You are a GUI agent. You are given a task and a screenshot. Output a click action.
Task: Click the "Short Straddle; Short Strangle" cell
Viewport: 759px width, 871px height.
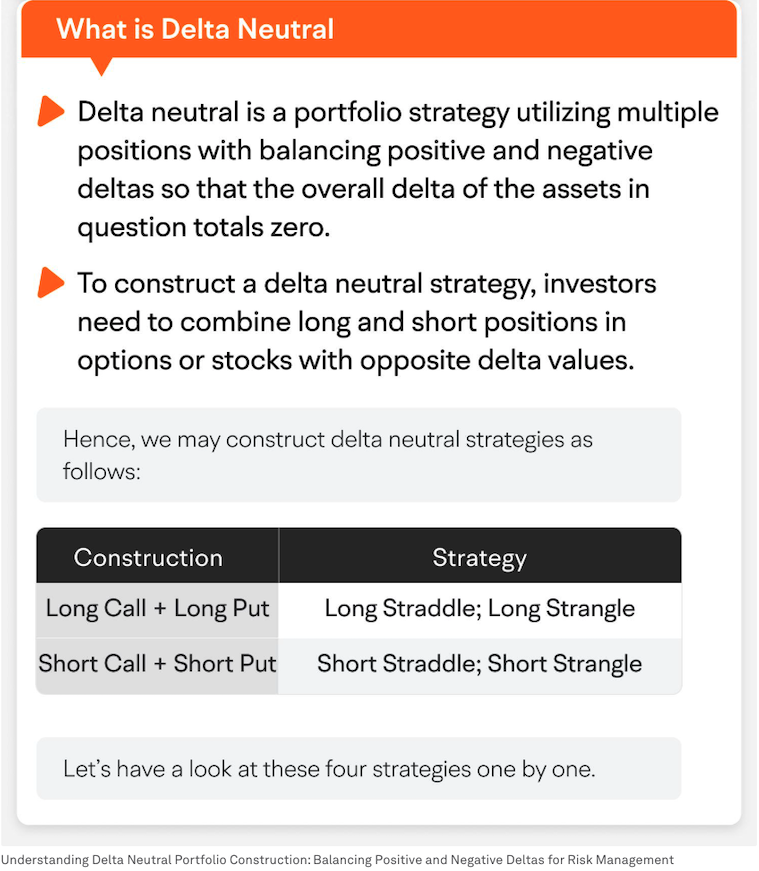pos(479,665)
